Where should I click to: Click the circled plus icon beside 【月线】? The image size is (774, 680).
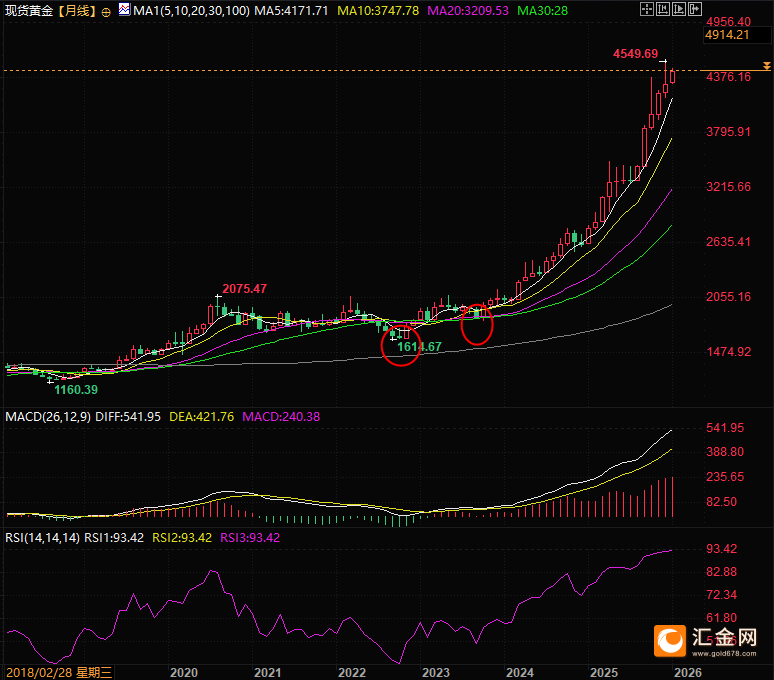[x=106, y=10]
